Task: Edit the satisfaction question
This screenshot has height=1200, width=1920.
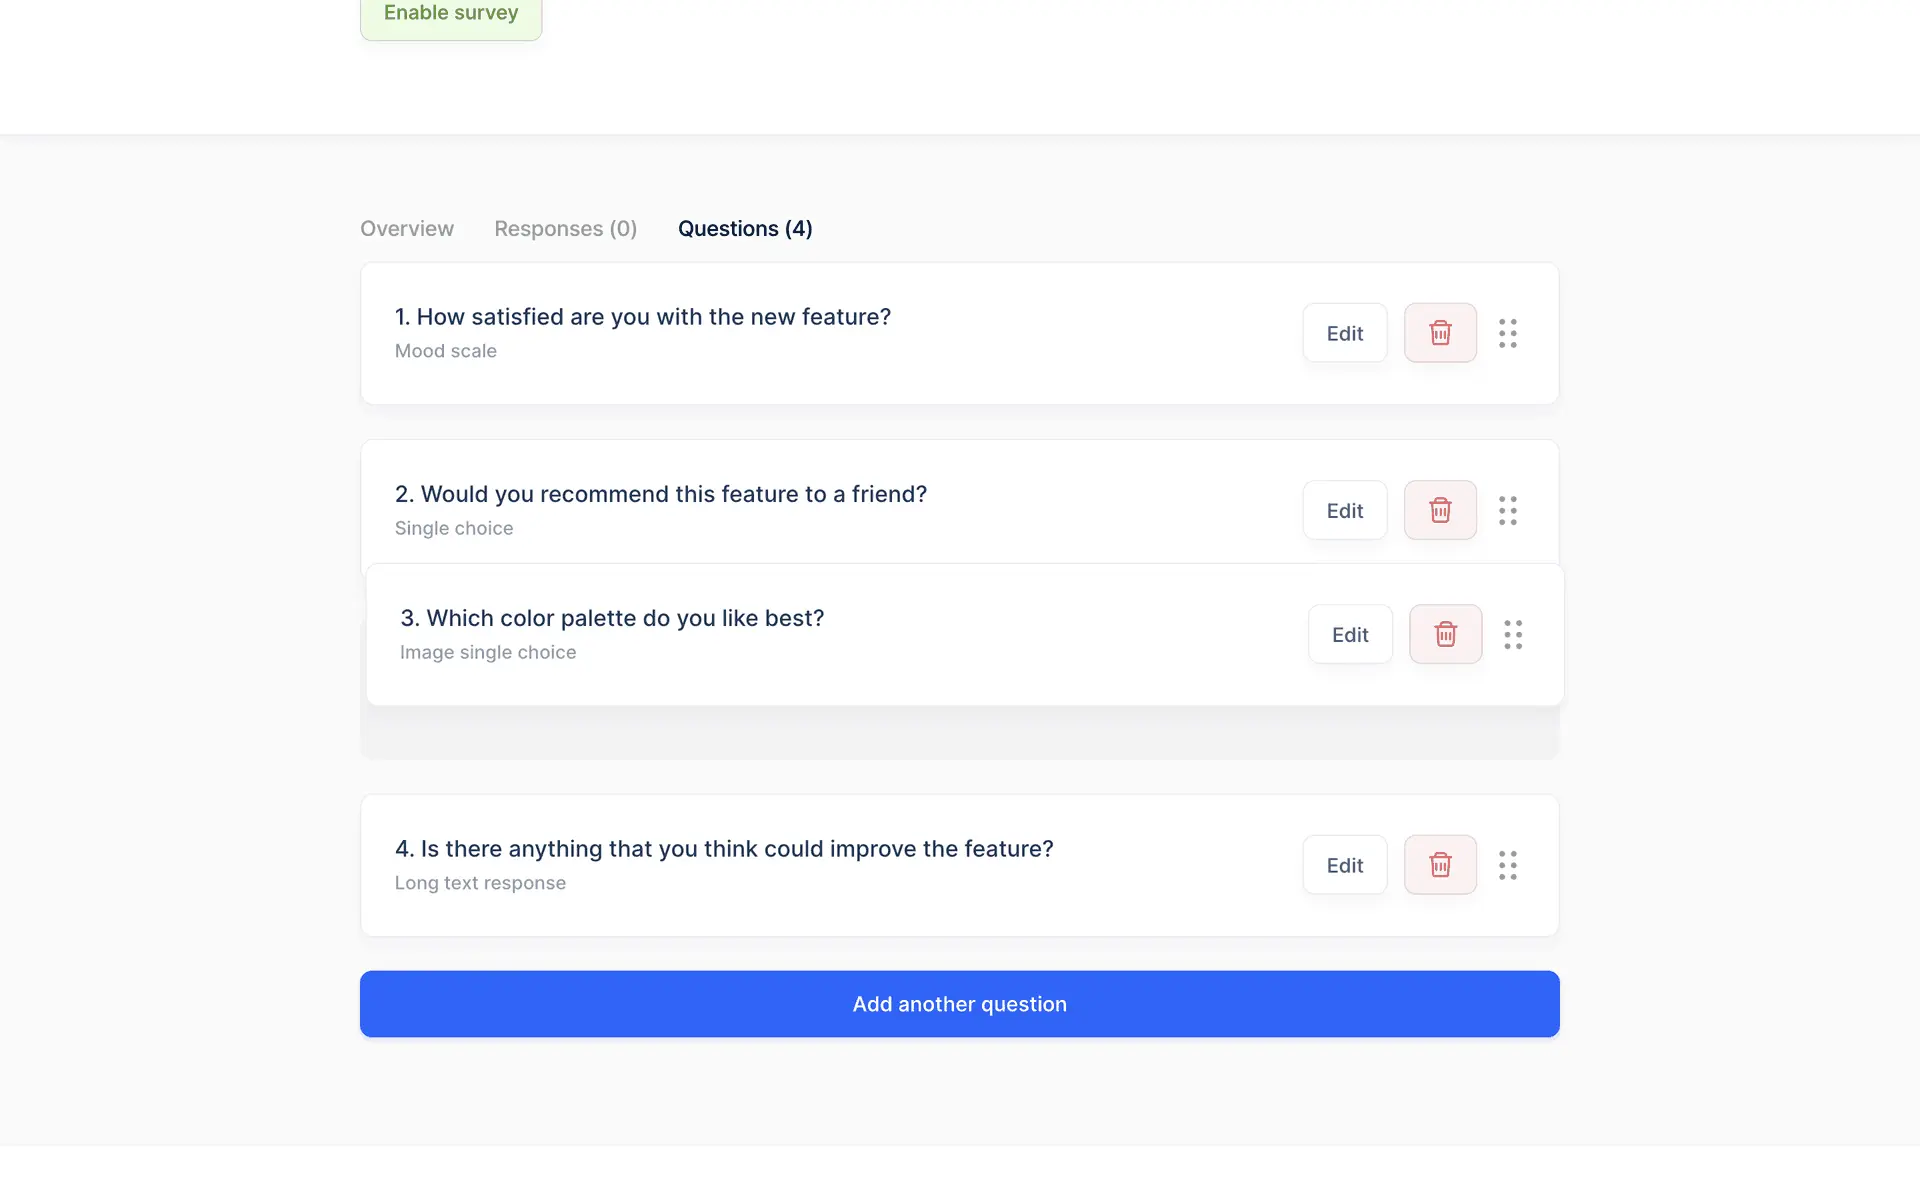Action: coord(1344,333)
